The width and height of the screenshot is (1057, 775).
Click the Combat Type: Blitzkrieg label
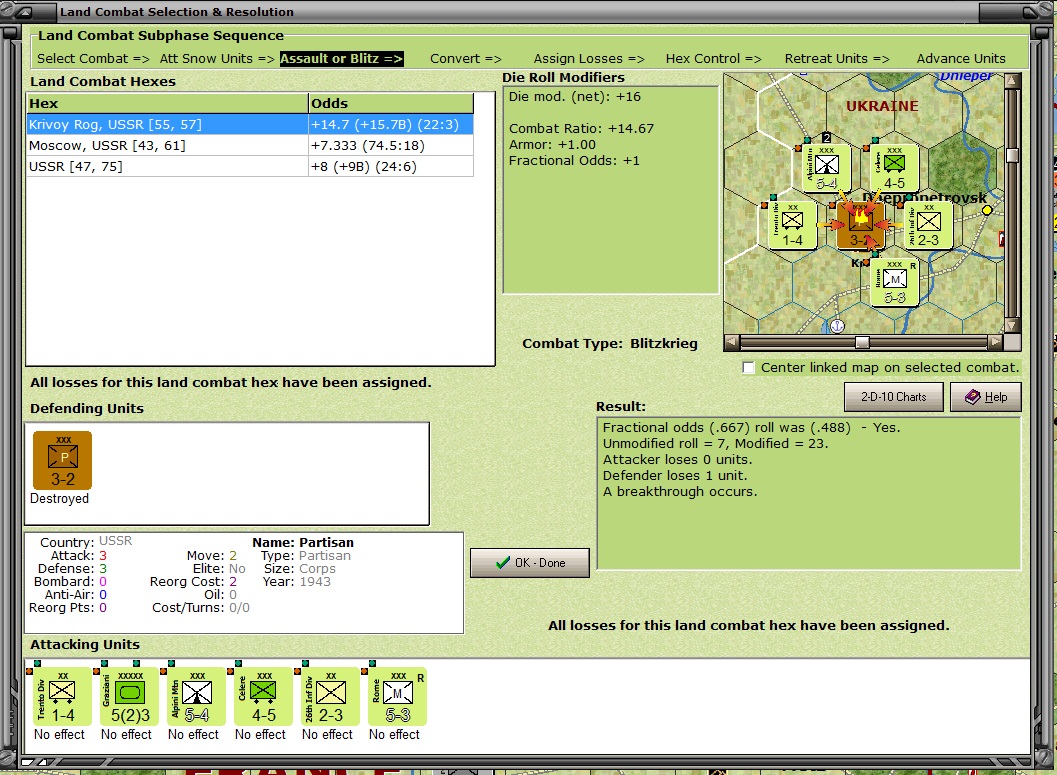610,343
